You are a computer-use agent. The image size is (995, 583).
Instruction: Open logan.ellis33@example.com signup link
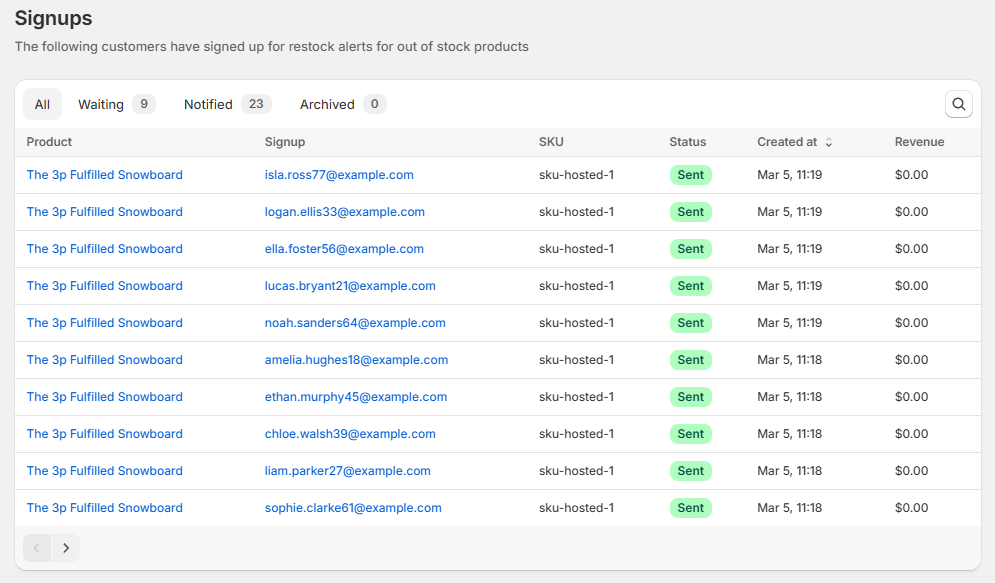(344, 212)
